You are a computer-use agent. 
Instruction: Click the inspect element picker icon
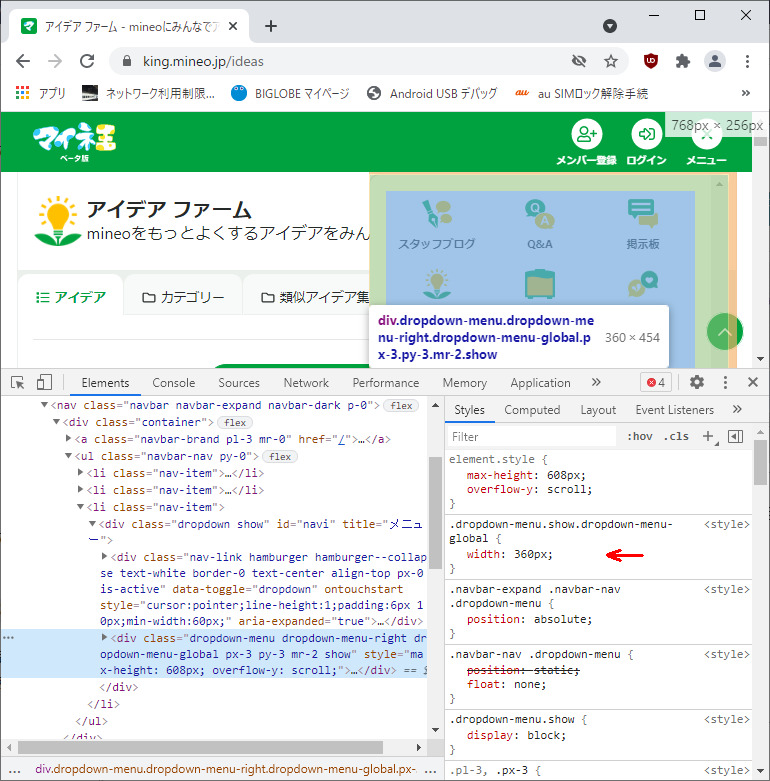tap(18, 382)
